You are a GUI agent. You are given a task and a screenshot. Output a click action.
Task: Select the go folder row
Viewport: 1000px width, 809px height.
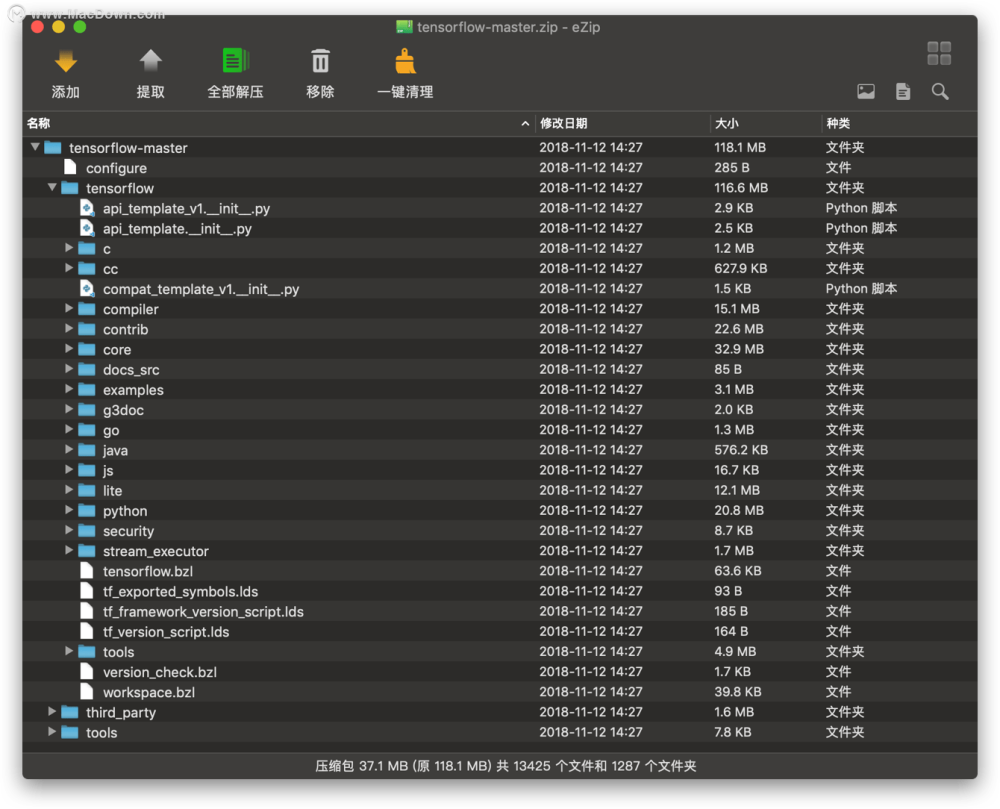pos(500,430)
